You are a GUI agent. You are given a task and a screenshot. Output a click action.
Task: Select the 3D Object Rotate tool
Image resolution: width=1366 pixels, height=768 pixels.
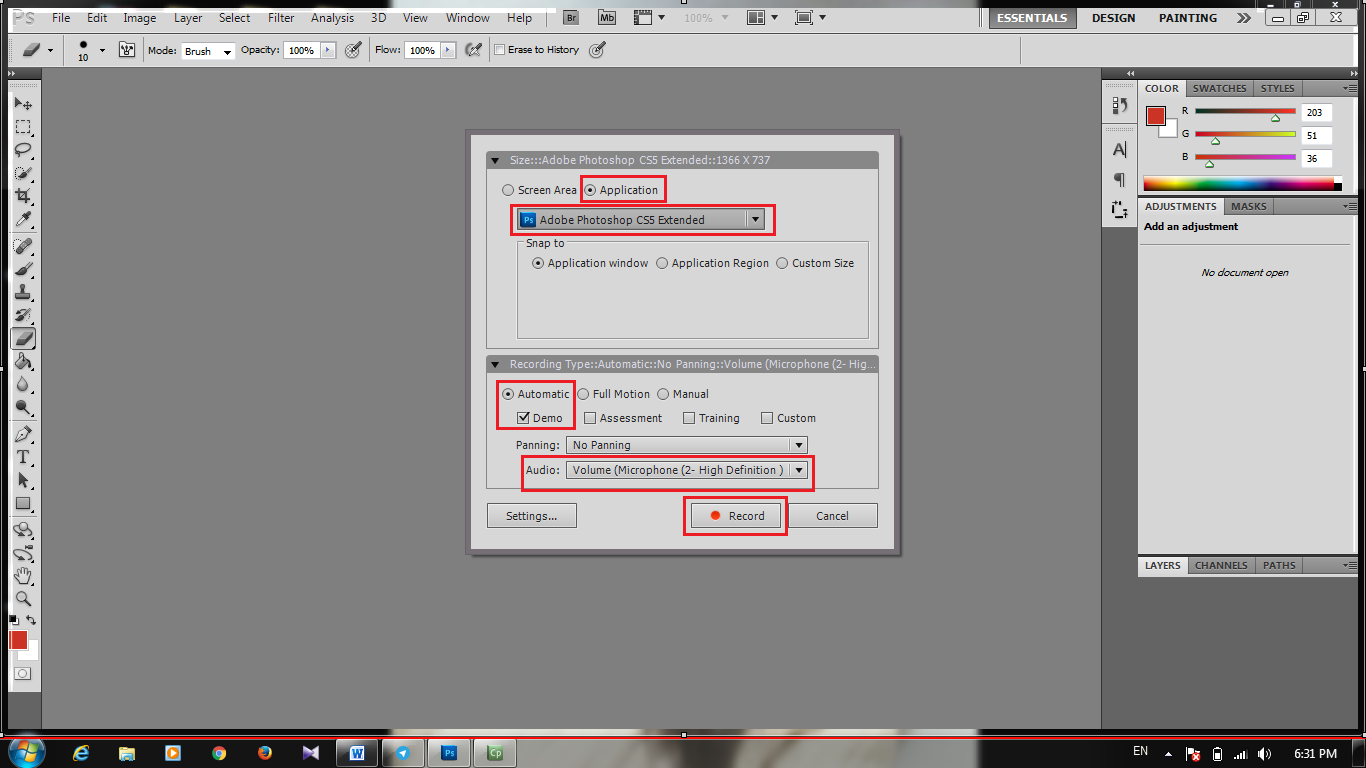(23, 530)
